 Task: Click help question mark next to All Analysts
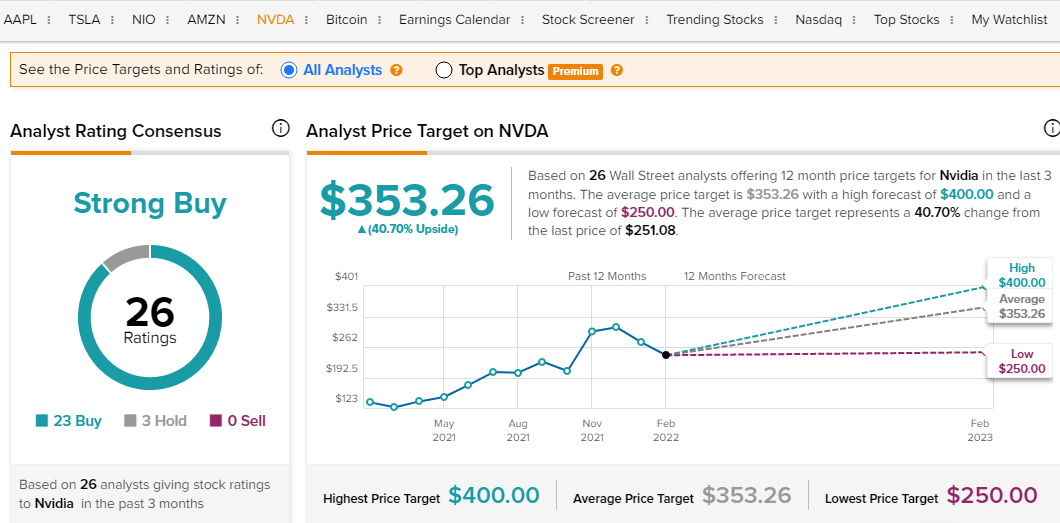(x=397, y=70)
